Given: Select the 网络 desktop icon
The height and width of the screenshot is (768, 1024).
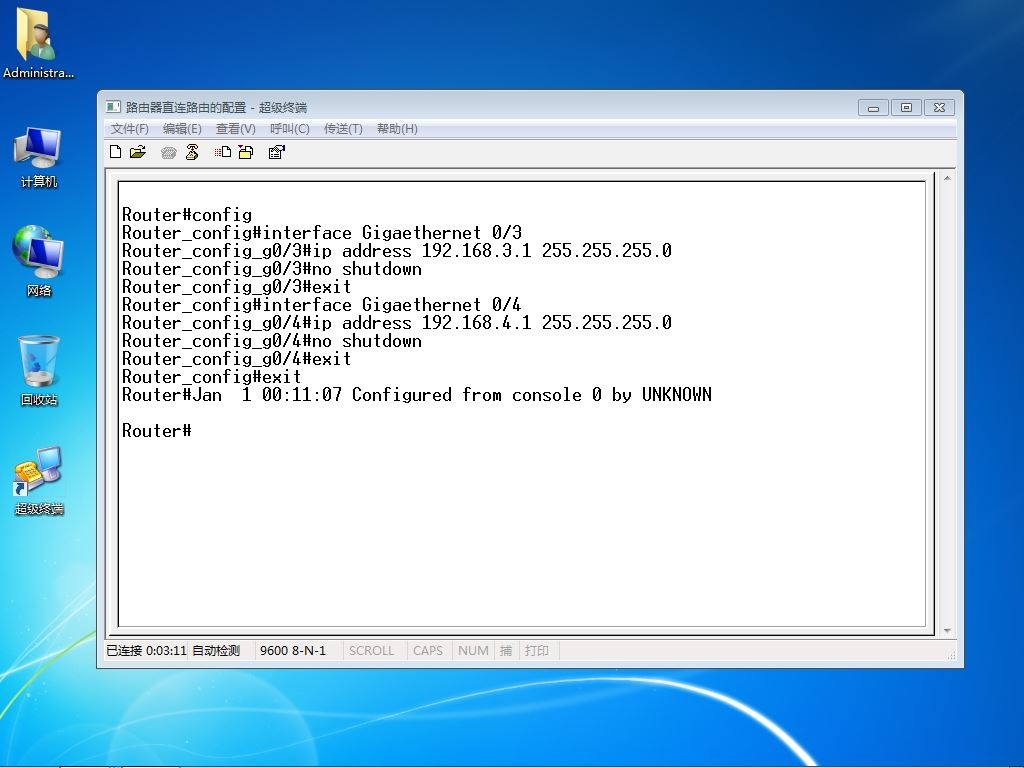Looking at the screenshot, I should (x=38, y=261).
